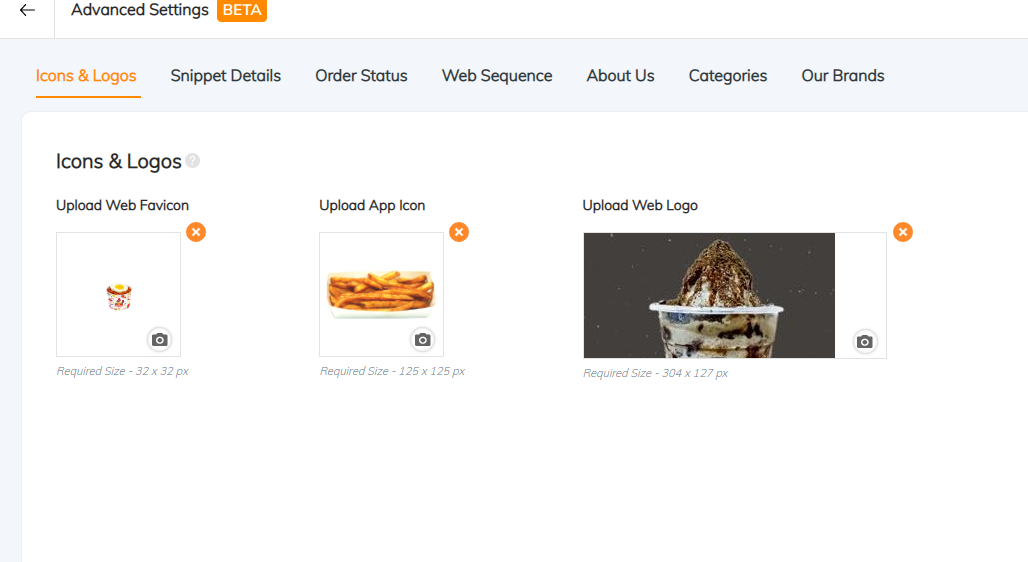Click the back arrow icon
This screenshot has height=562, width=1028.
[x=27, y=10]
